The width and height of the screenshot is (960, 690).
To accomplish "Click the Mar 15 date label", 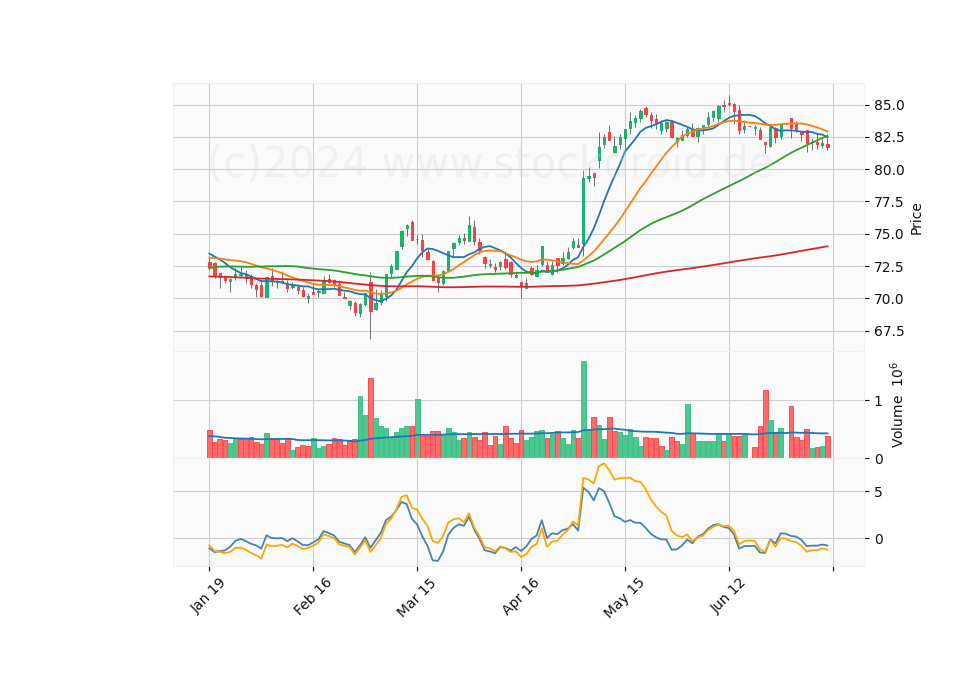I will 416,597.
